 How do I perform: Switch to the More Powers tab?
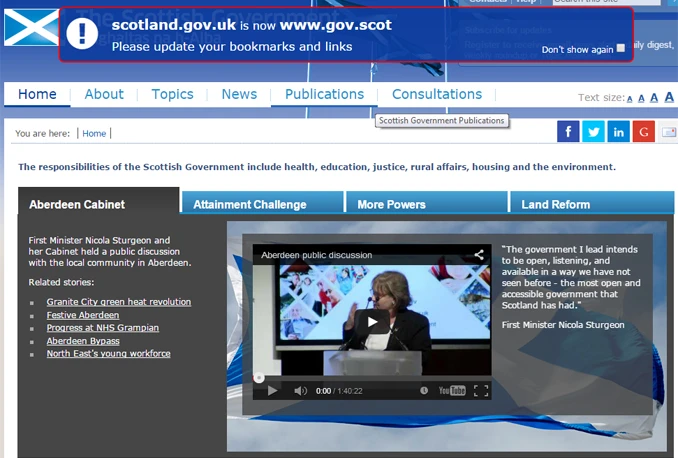[x=427, y=204]
